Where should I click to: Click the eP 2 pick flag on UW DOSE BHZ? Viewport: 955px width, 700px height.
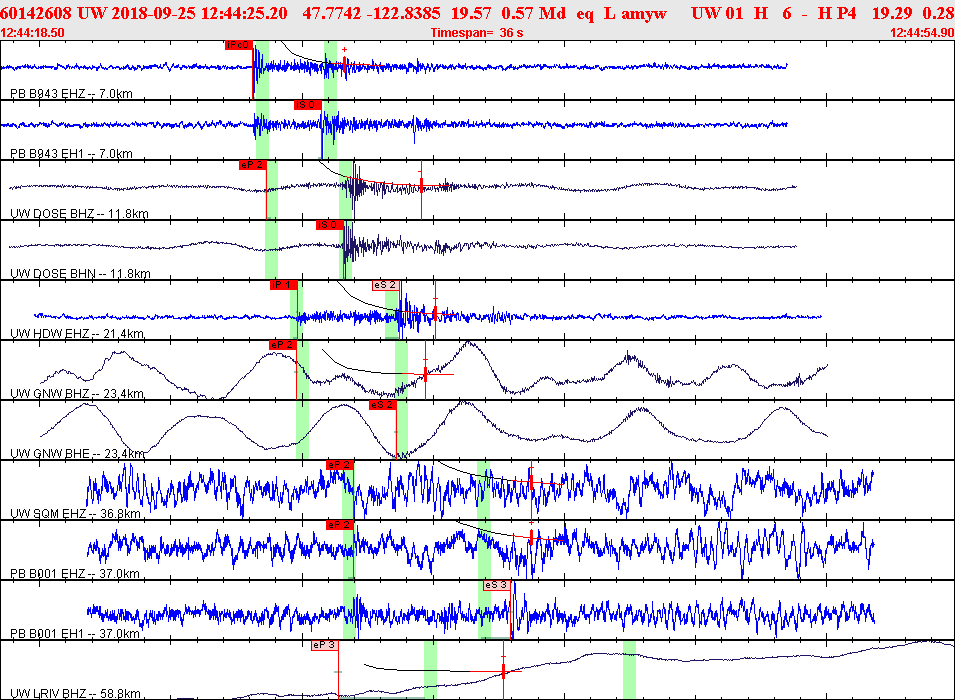tap(252, 165)
